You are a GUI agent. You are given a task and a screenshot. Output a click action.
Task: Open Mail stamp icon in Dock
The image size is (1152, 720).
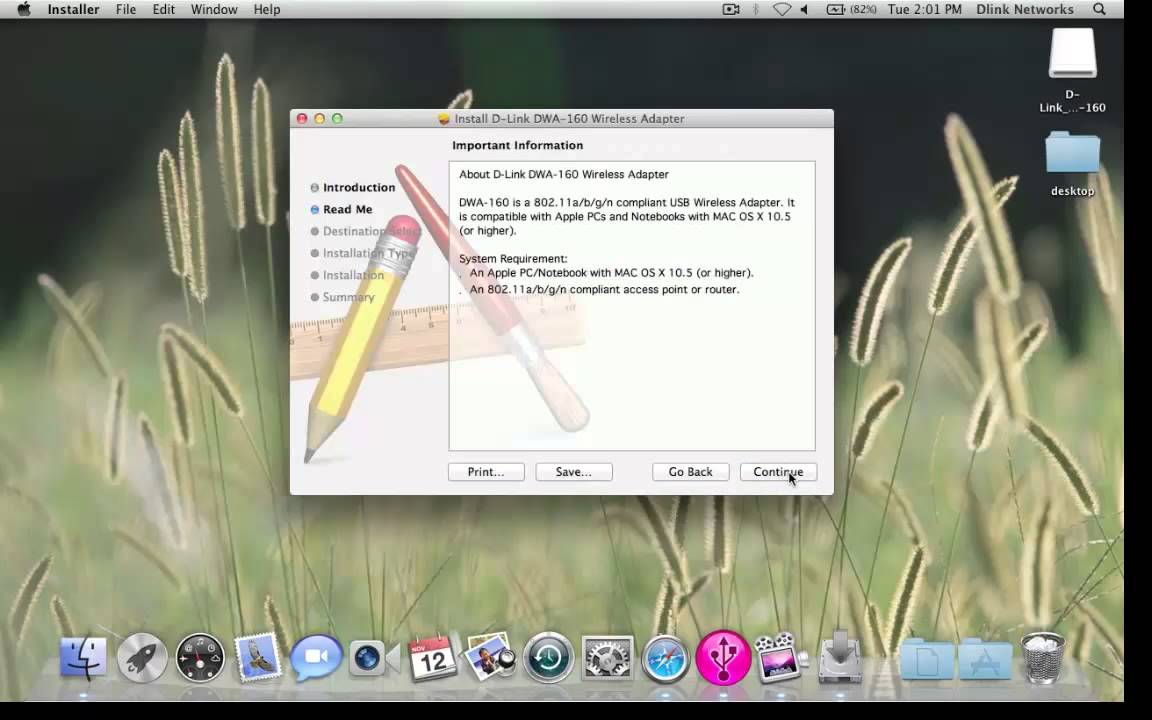pos(257,656)
